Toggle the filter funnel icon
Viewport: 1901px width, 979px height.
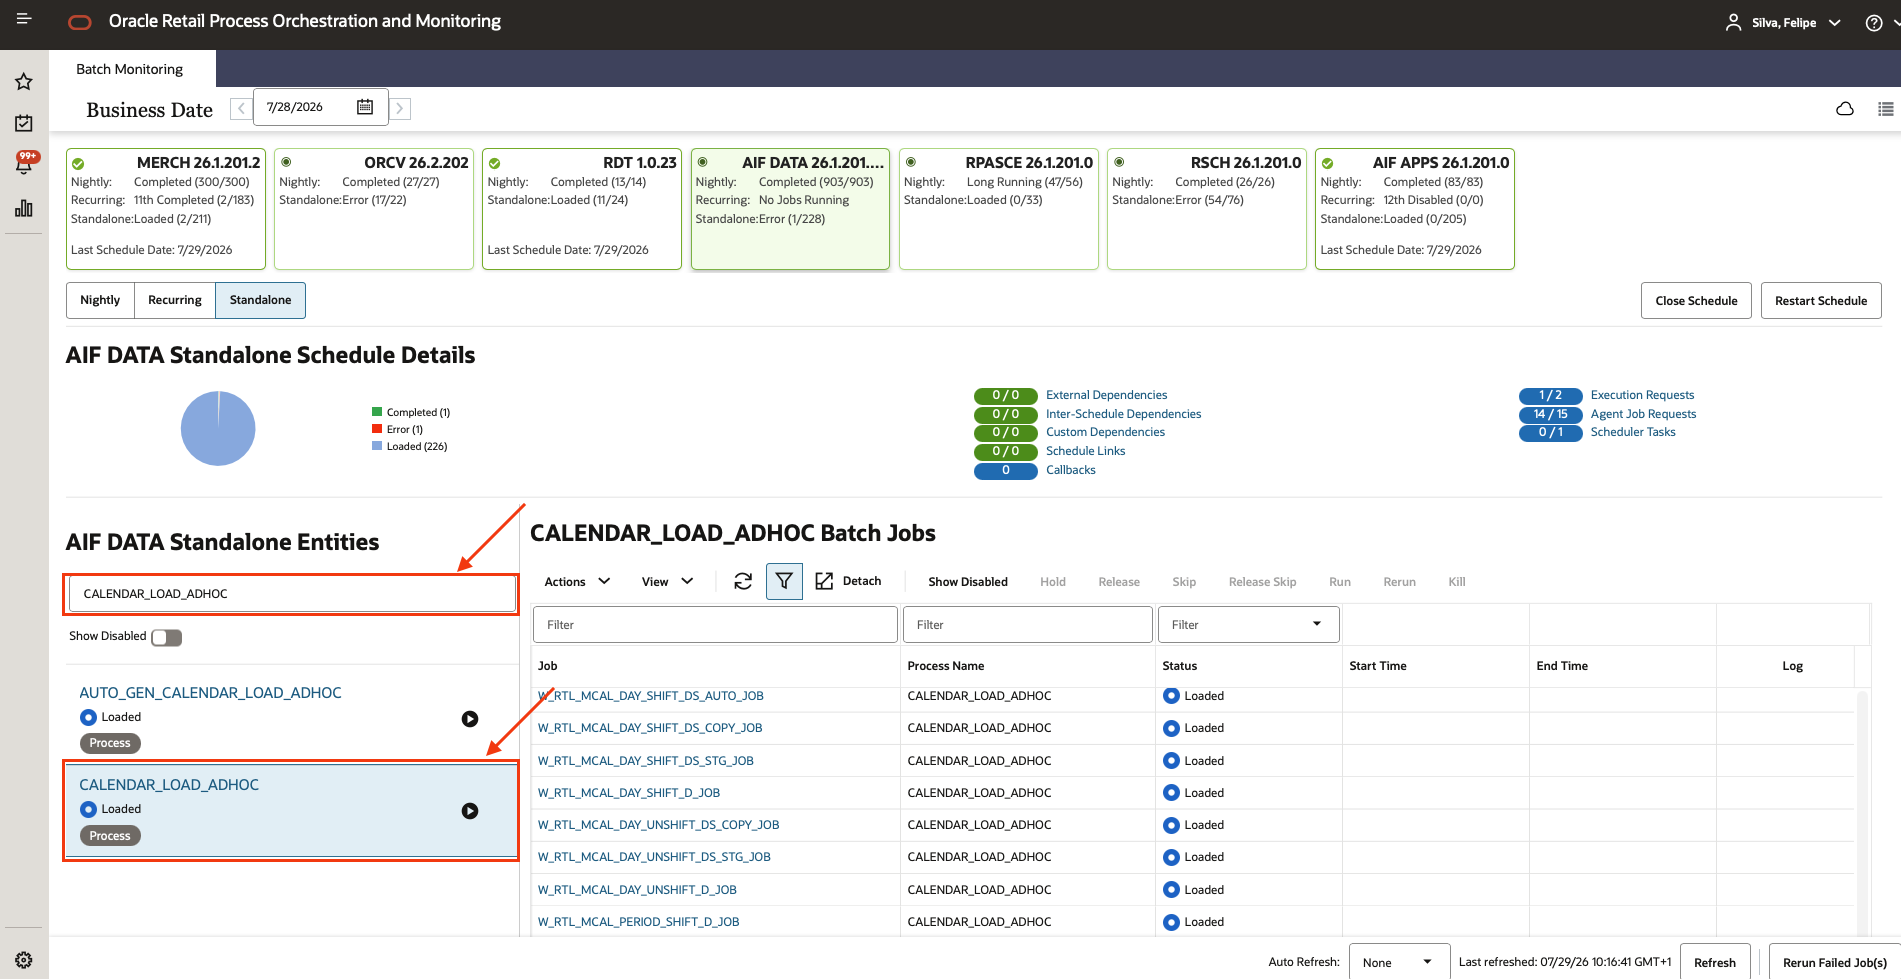click(x=784, y=581)
